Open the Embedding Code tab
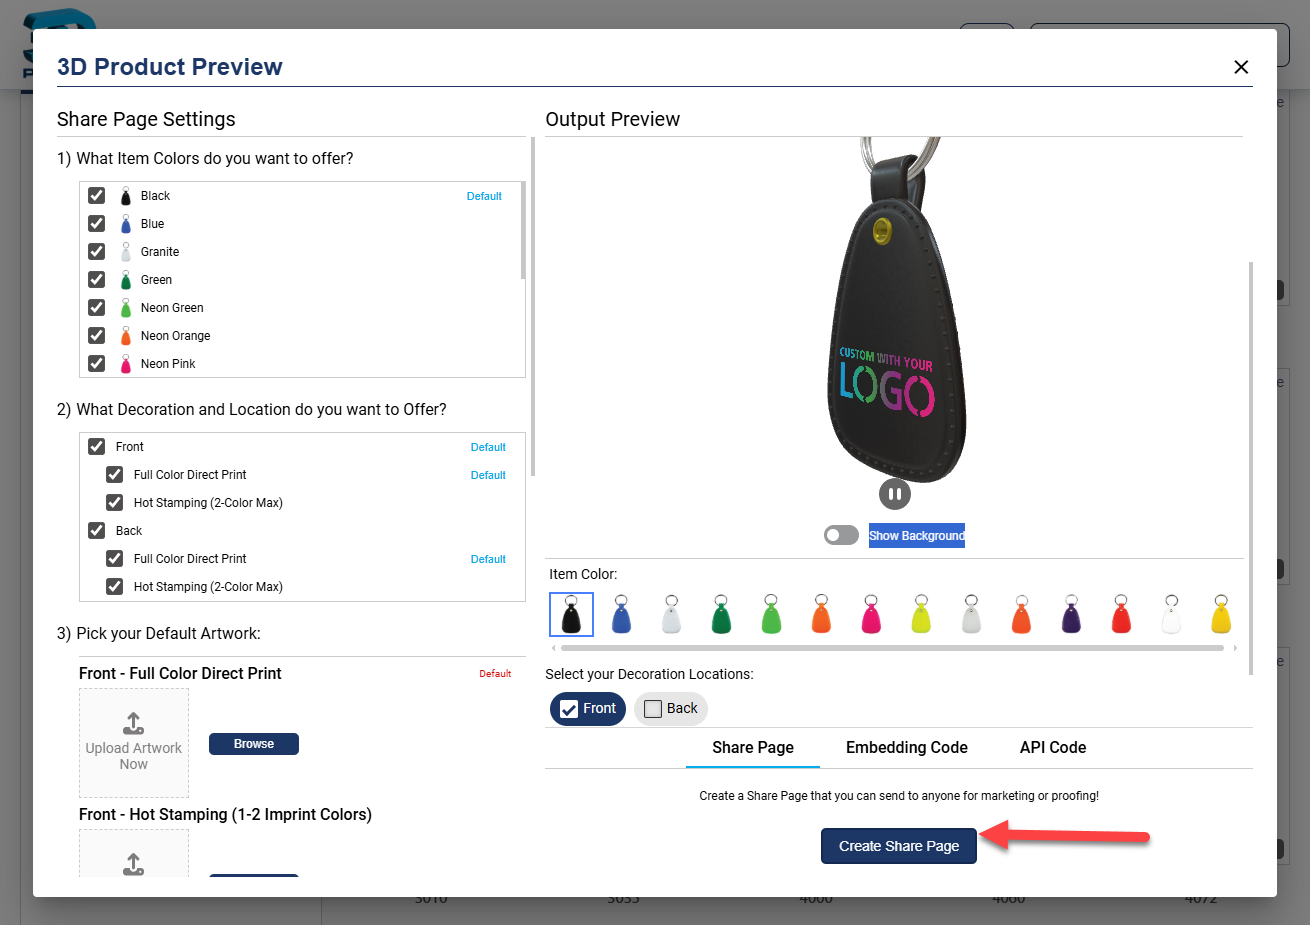 pyautogui.click(x=907, y=748)
